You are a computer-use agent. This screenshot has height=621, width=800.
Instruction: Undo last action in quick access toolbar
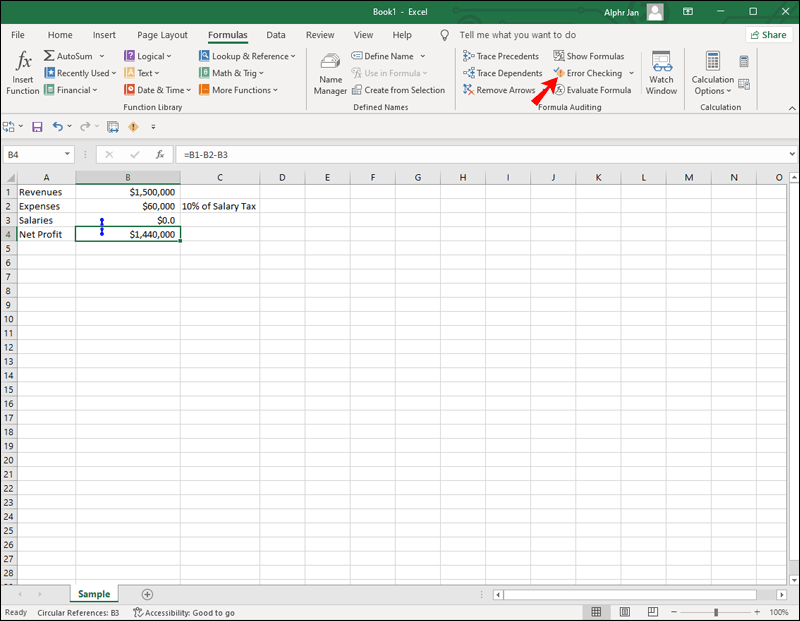[58, 127]
